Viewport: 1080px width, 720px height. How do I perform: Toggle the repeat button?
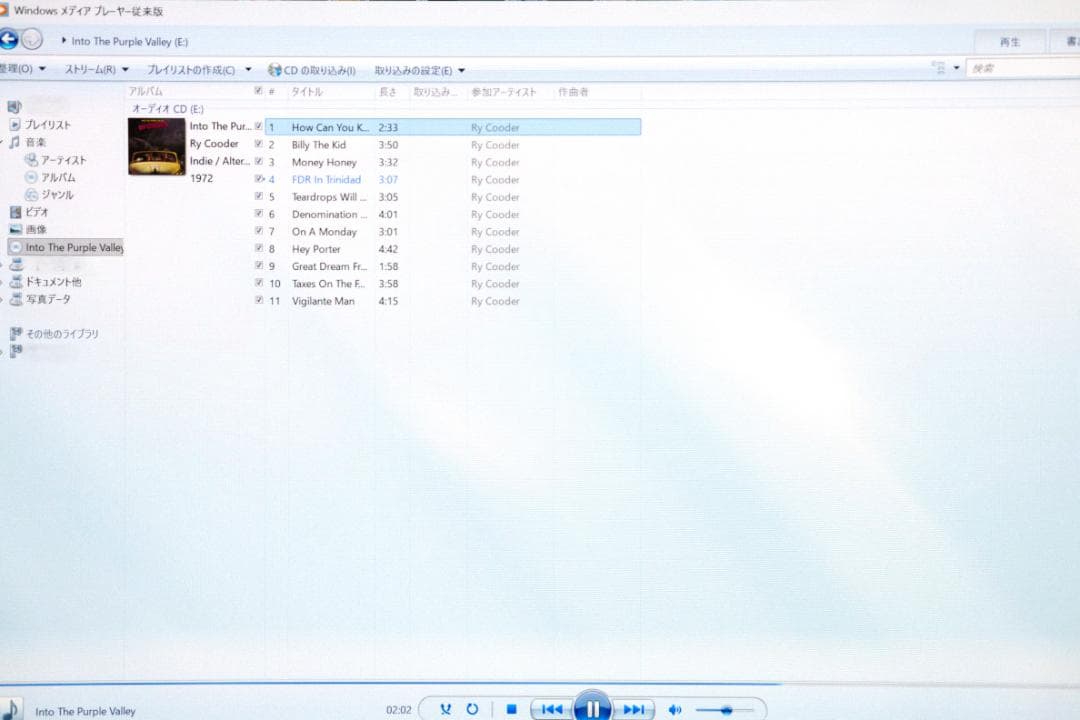click(x=472, y=710)
